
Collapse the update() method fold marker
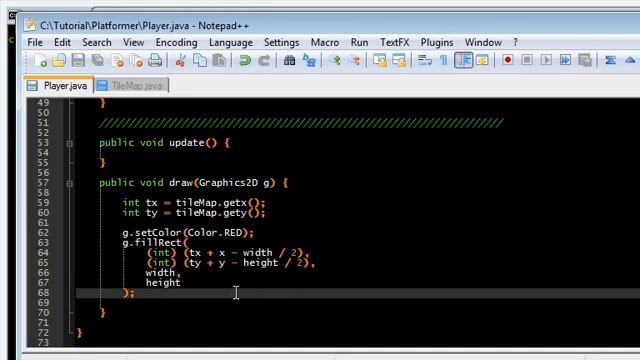[x=69, y=144]
